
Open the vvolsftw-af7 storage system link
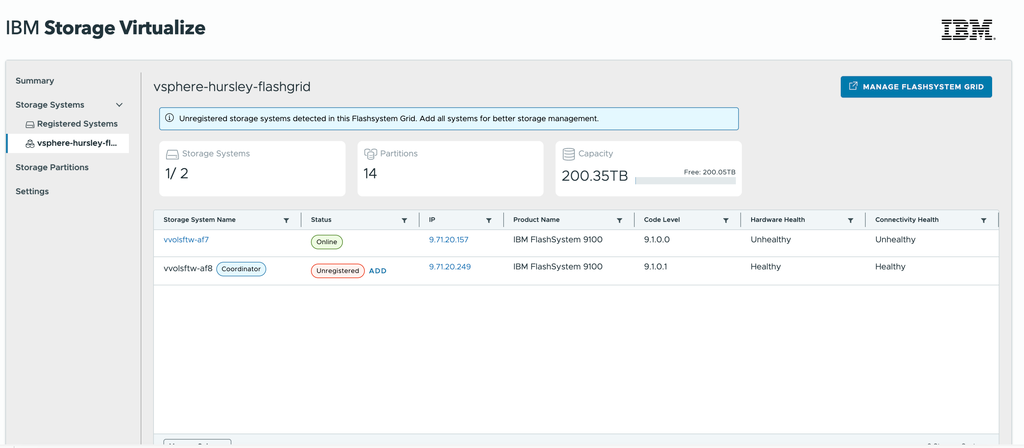pyautogui.click(x=186, y=240)
